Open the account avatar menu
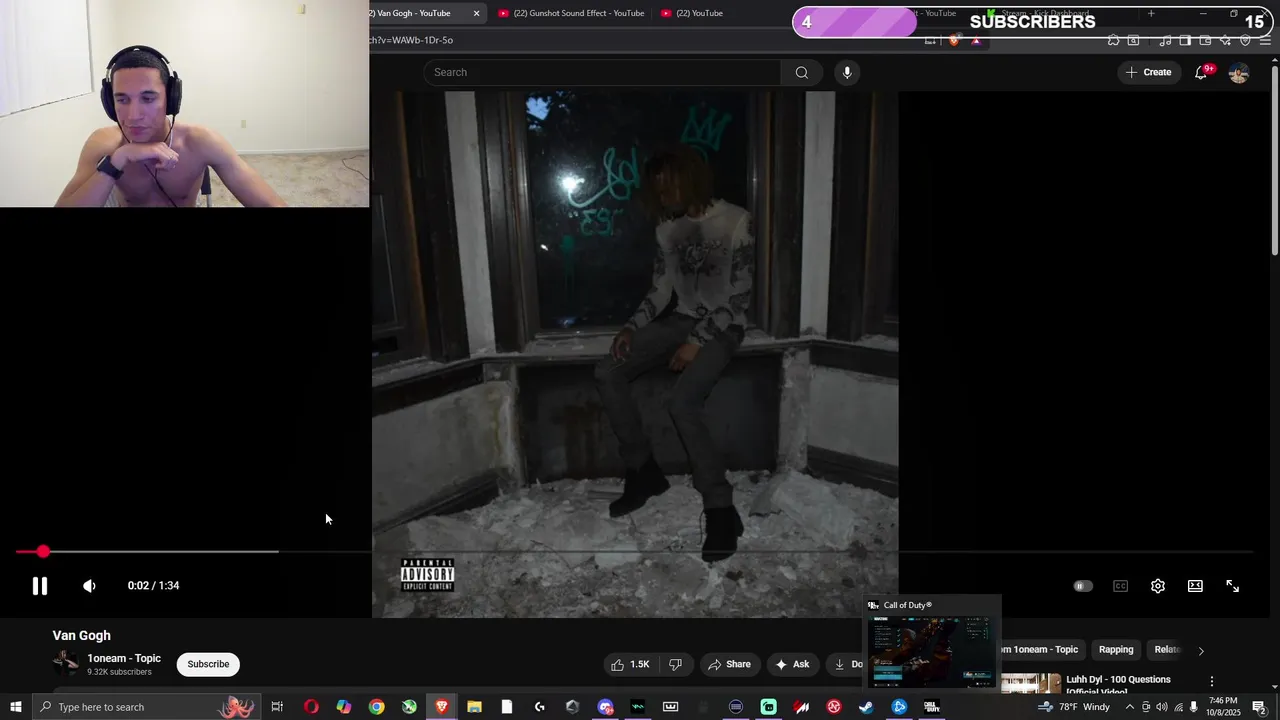 point(1239,73)
